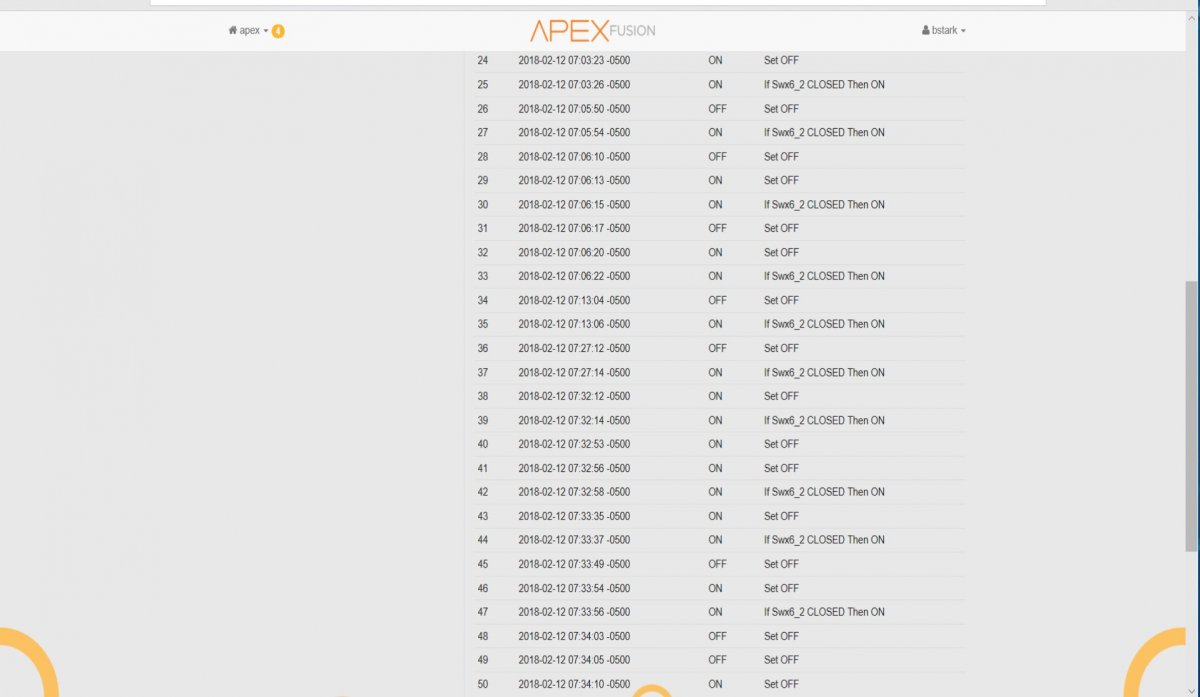1200x697 pixels.
Task: Click 'Set OFF' statement in row 40
Action: point(781,444)
